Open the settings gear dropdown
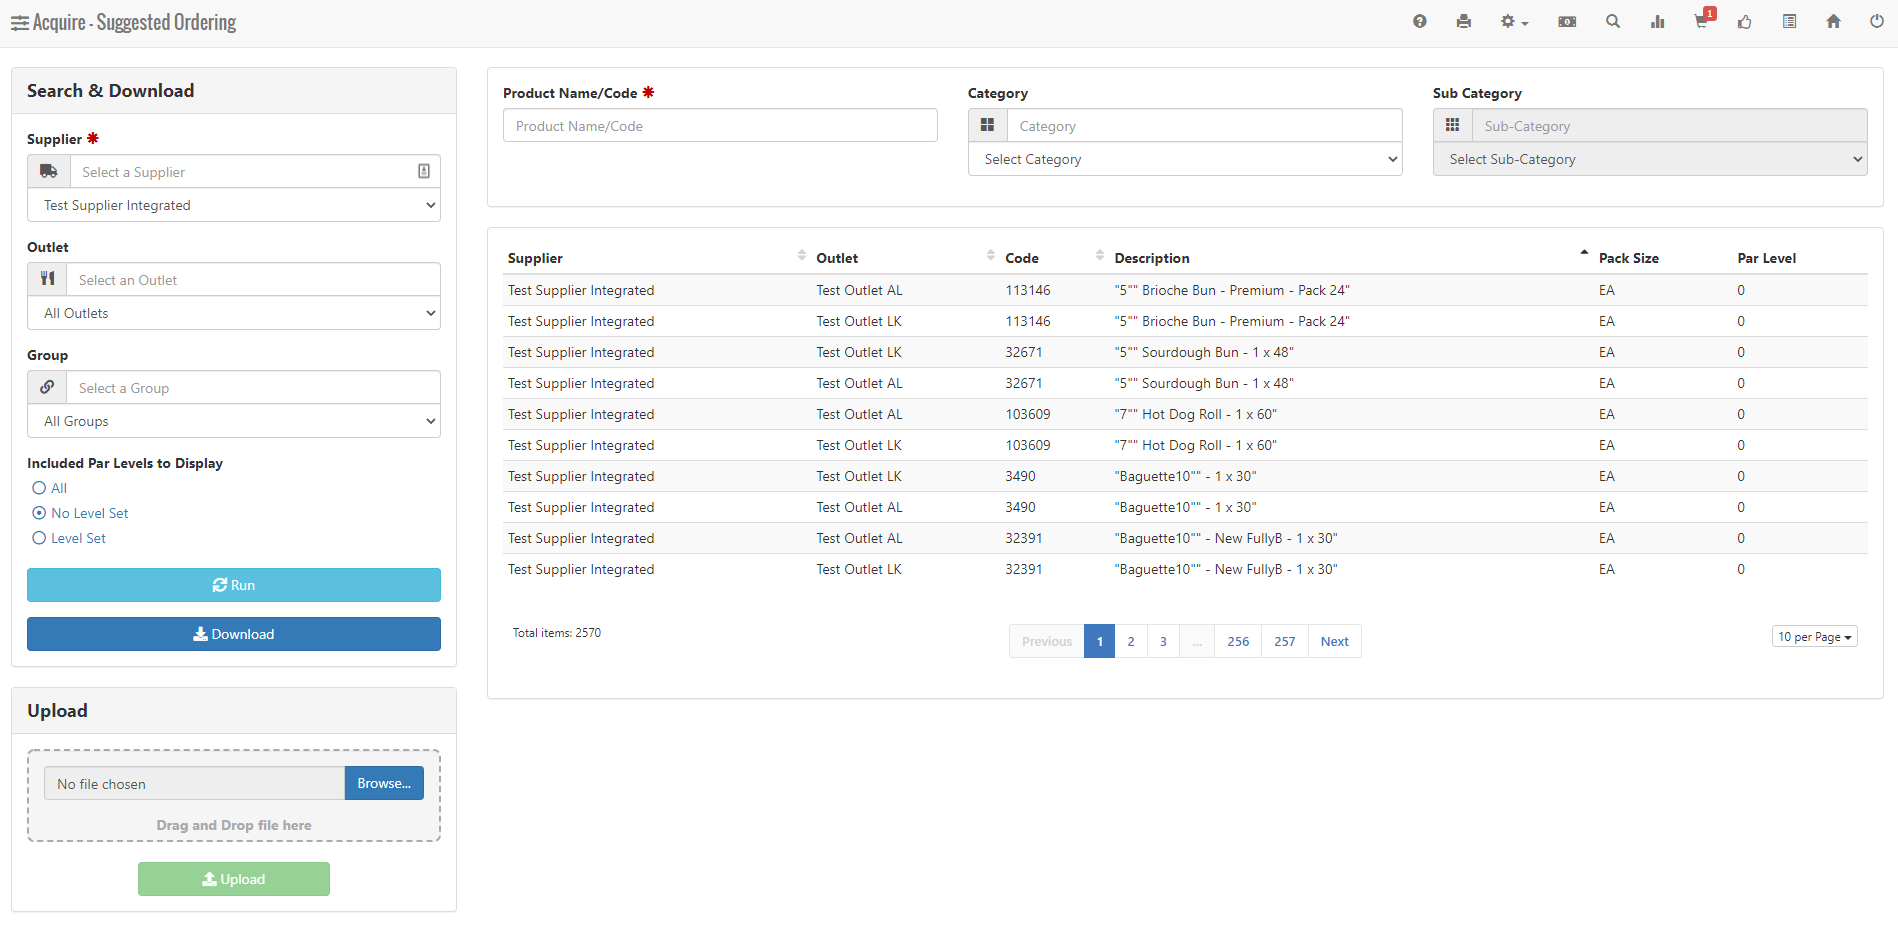Image resolution: width=1898 pixels, height=925 pixels. [1514, 21]
